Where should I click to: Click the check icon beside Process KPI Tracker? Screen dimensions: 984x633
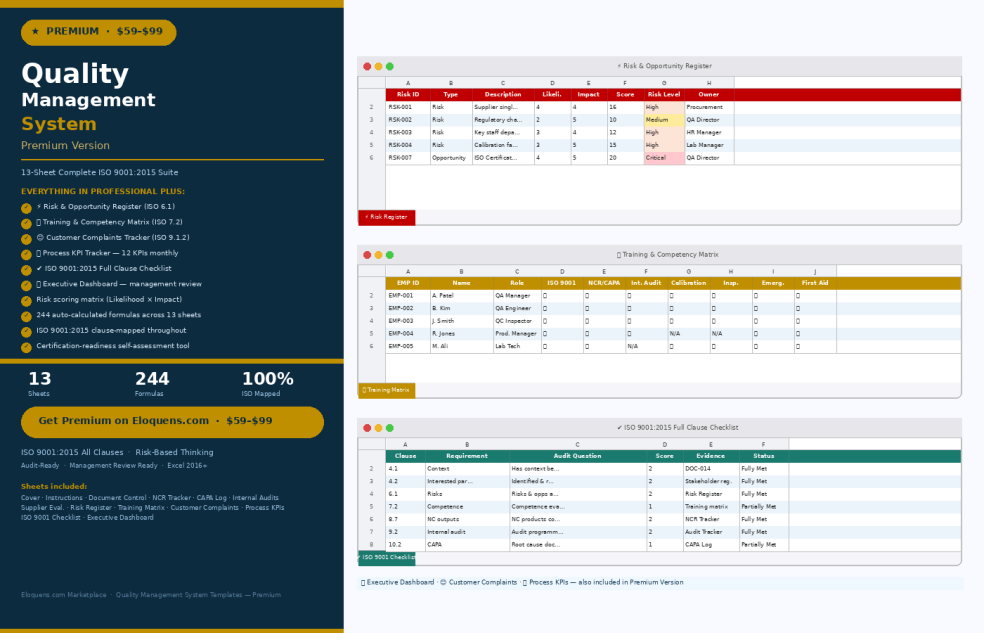(26, 255)
